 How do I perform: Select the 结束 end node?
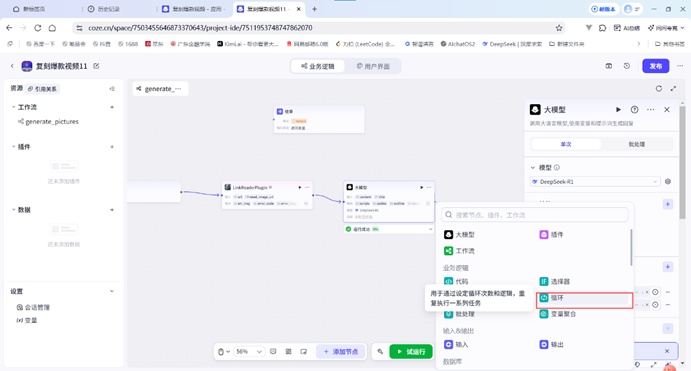(319, 119)
